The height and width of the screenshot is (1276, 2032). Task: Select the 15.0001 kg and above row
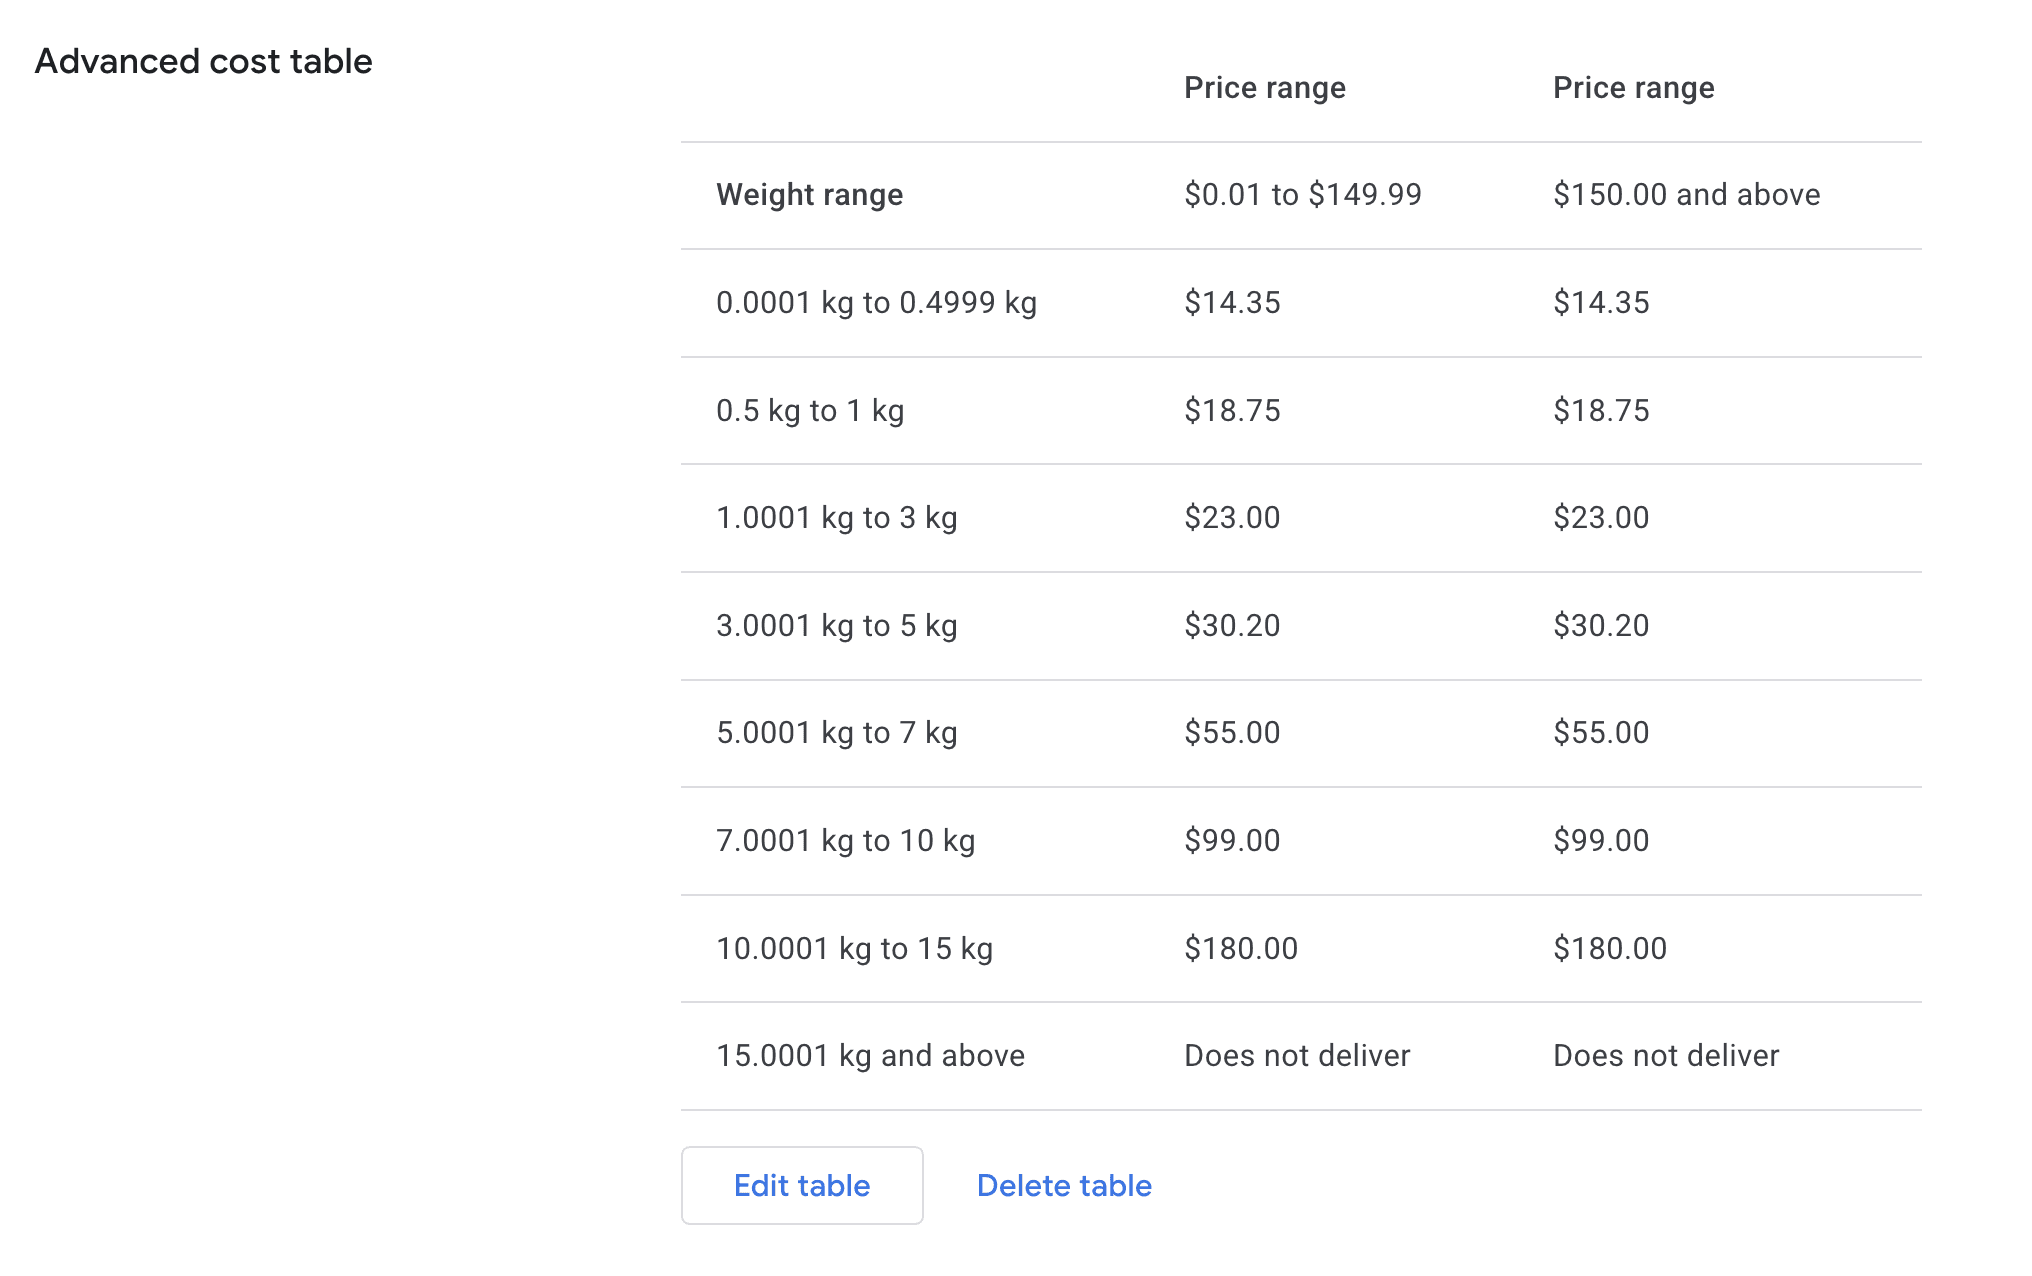[x=870, y=1055]
